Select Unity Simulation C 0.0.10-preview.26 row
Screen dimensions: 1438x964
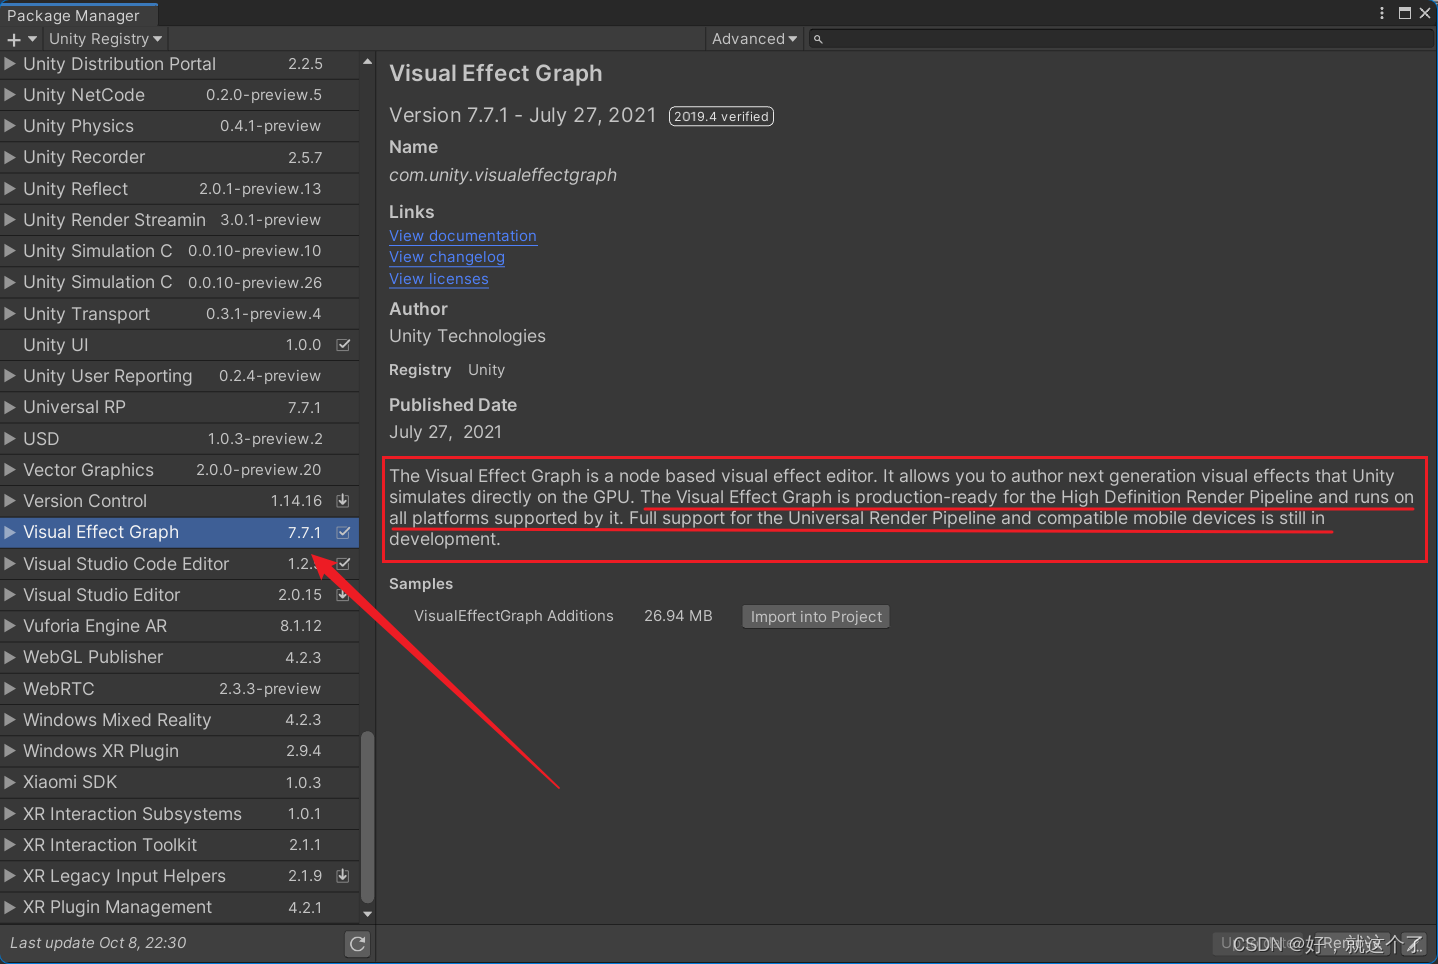coord(179,282)
